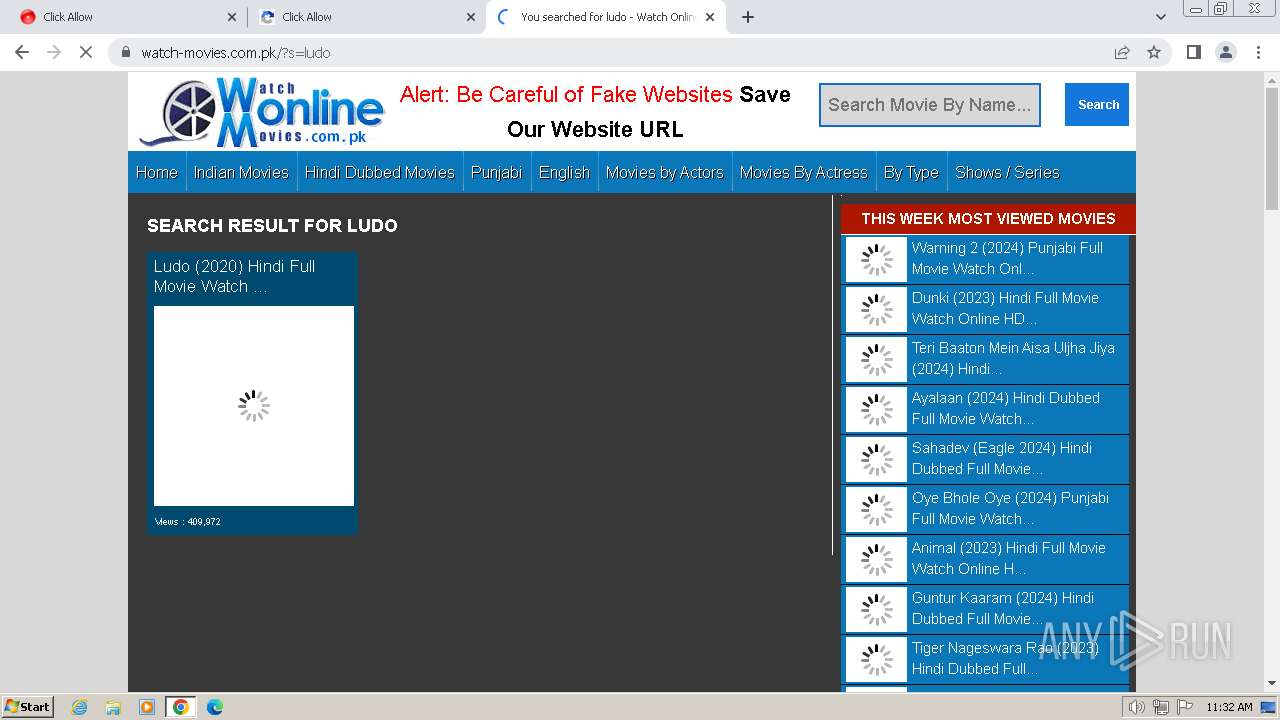Image resolution: width=1280 pixels, height=720 pixels.
Task: Open Oye Bhole Oye (2024) Punjabi link
Action: [x=1010, y=508]
